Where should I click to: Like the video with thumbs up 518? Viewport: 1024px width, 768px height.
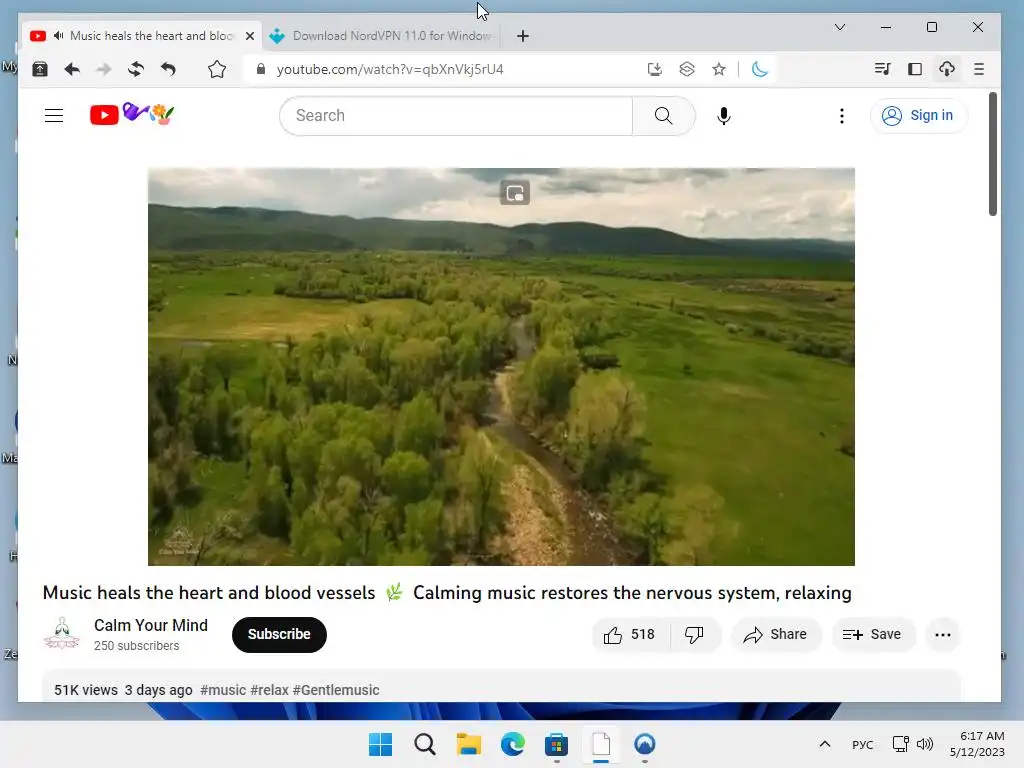click(630, 635)
